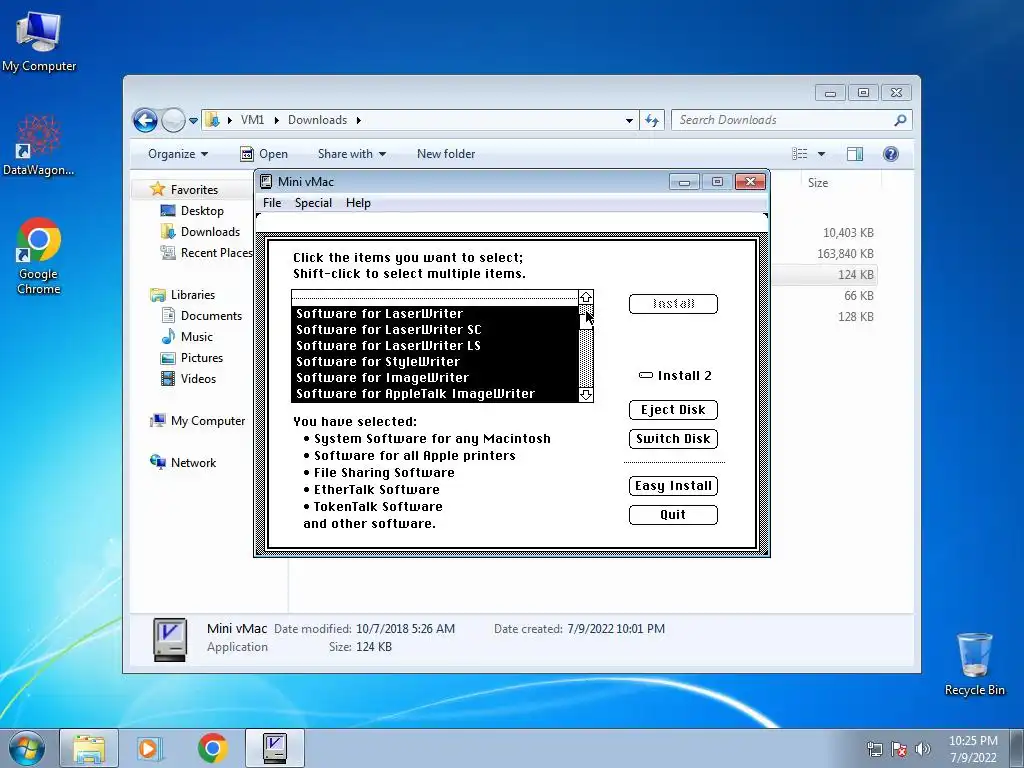Viewport: 1024px width, 768px height.
Task: Open Pictures library in sidebar
Action: [x=192, y=358]
